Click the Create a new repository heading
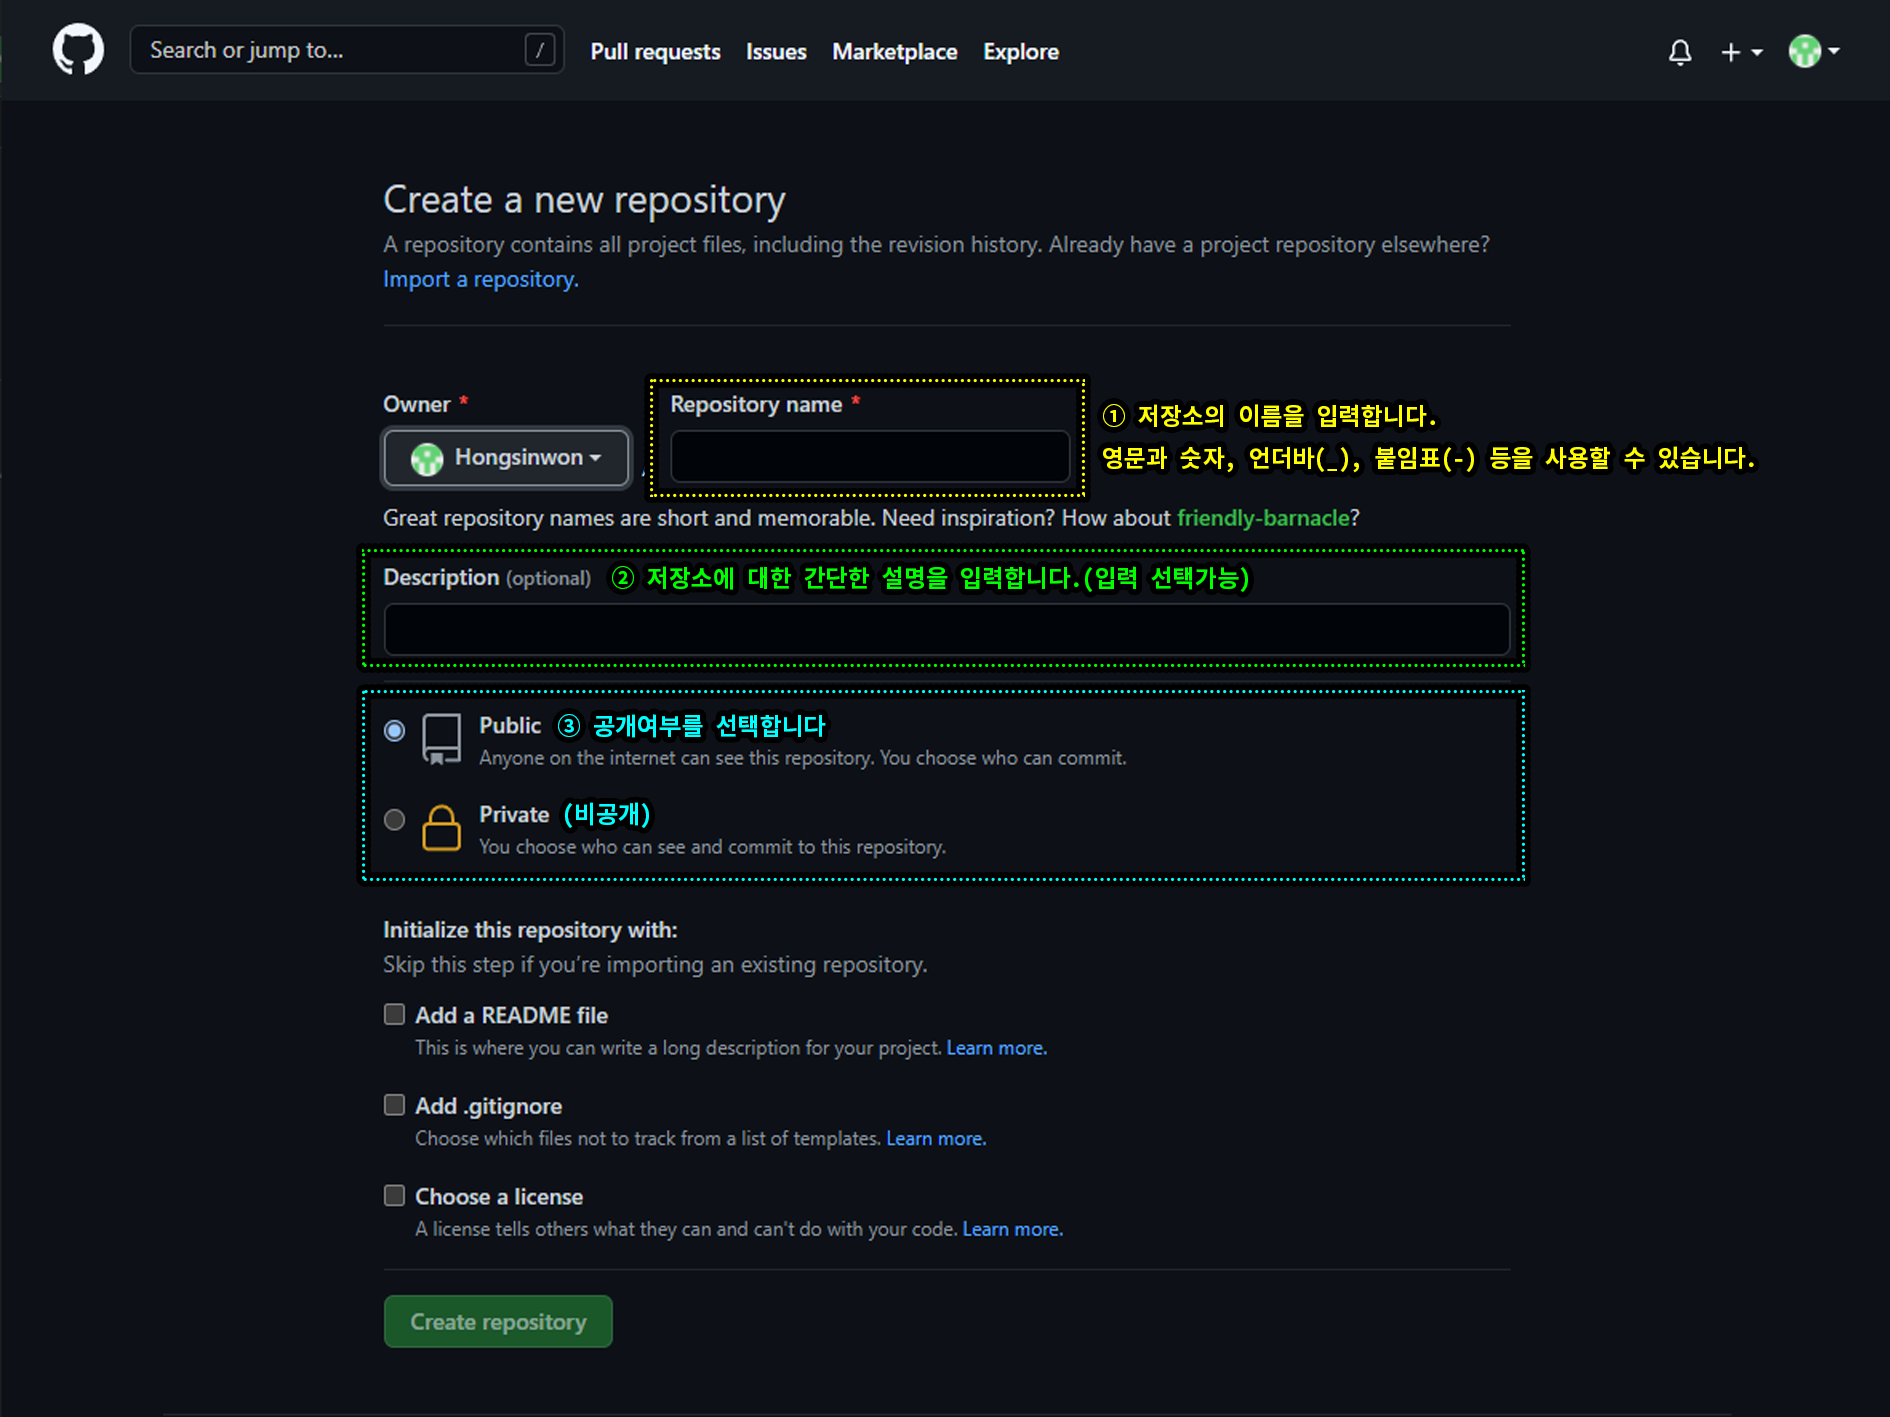Image resolution: width=1890 pixels, height=1417 pixels. click(x=584, y=200)
